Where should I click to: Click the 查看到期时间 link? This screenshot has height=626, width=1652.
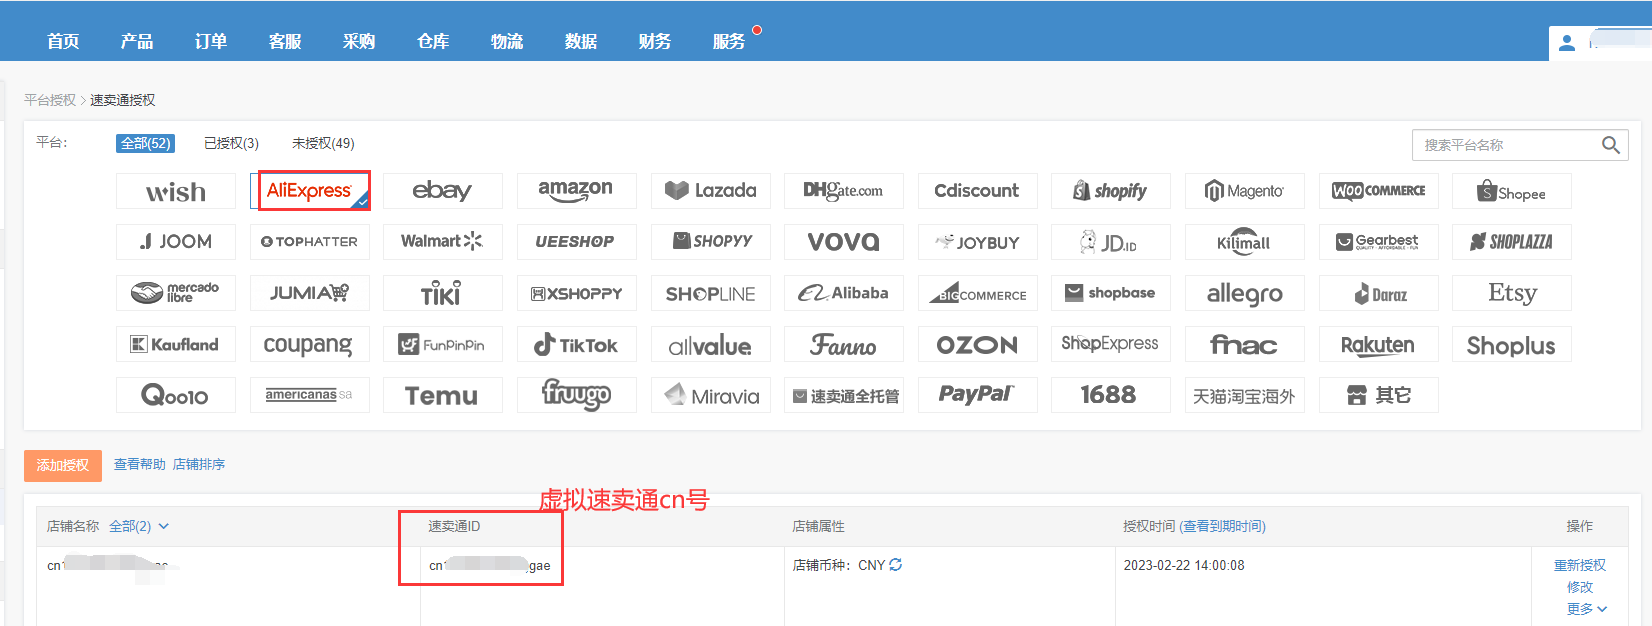pyautogui.click(x=1223, y=526)
